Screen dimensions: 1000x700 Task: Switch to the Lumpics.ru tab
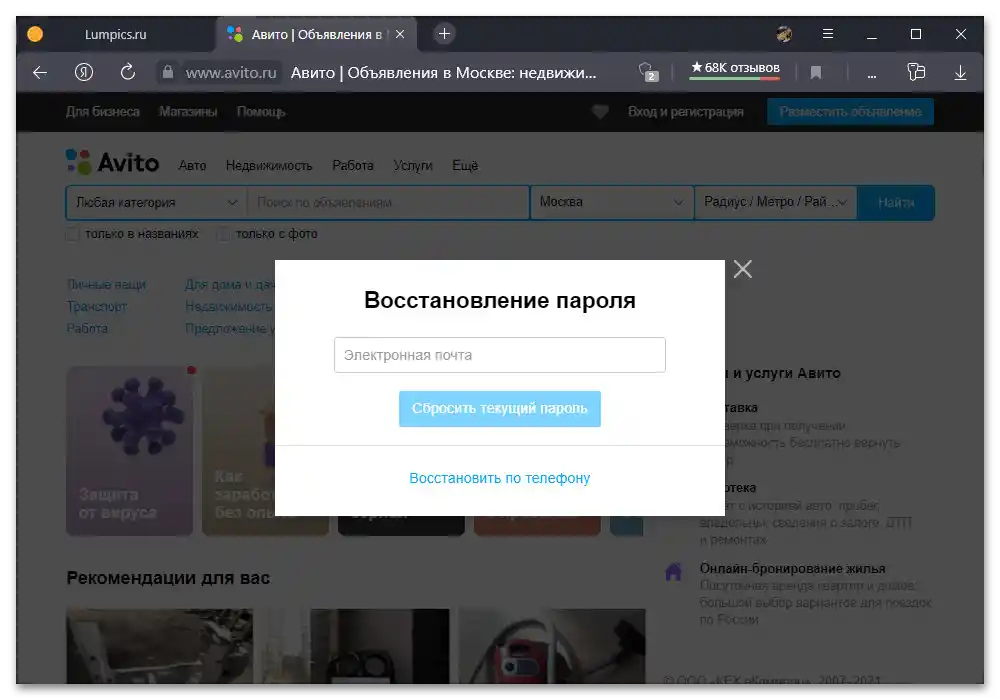click(x=115, y=34)
